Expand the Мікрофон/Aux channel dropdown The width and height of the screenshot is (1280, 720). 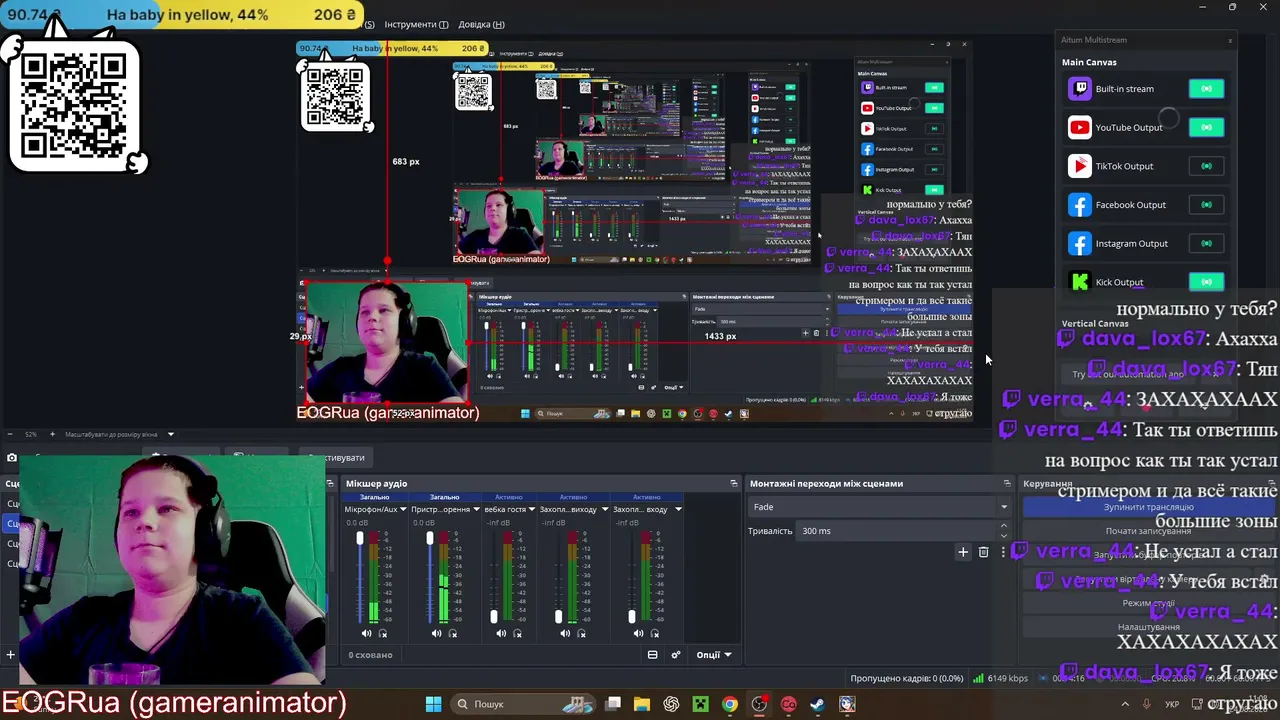pyautogui.click(x=403, y=509)
